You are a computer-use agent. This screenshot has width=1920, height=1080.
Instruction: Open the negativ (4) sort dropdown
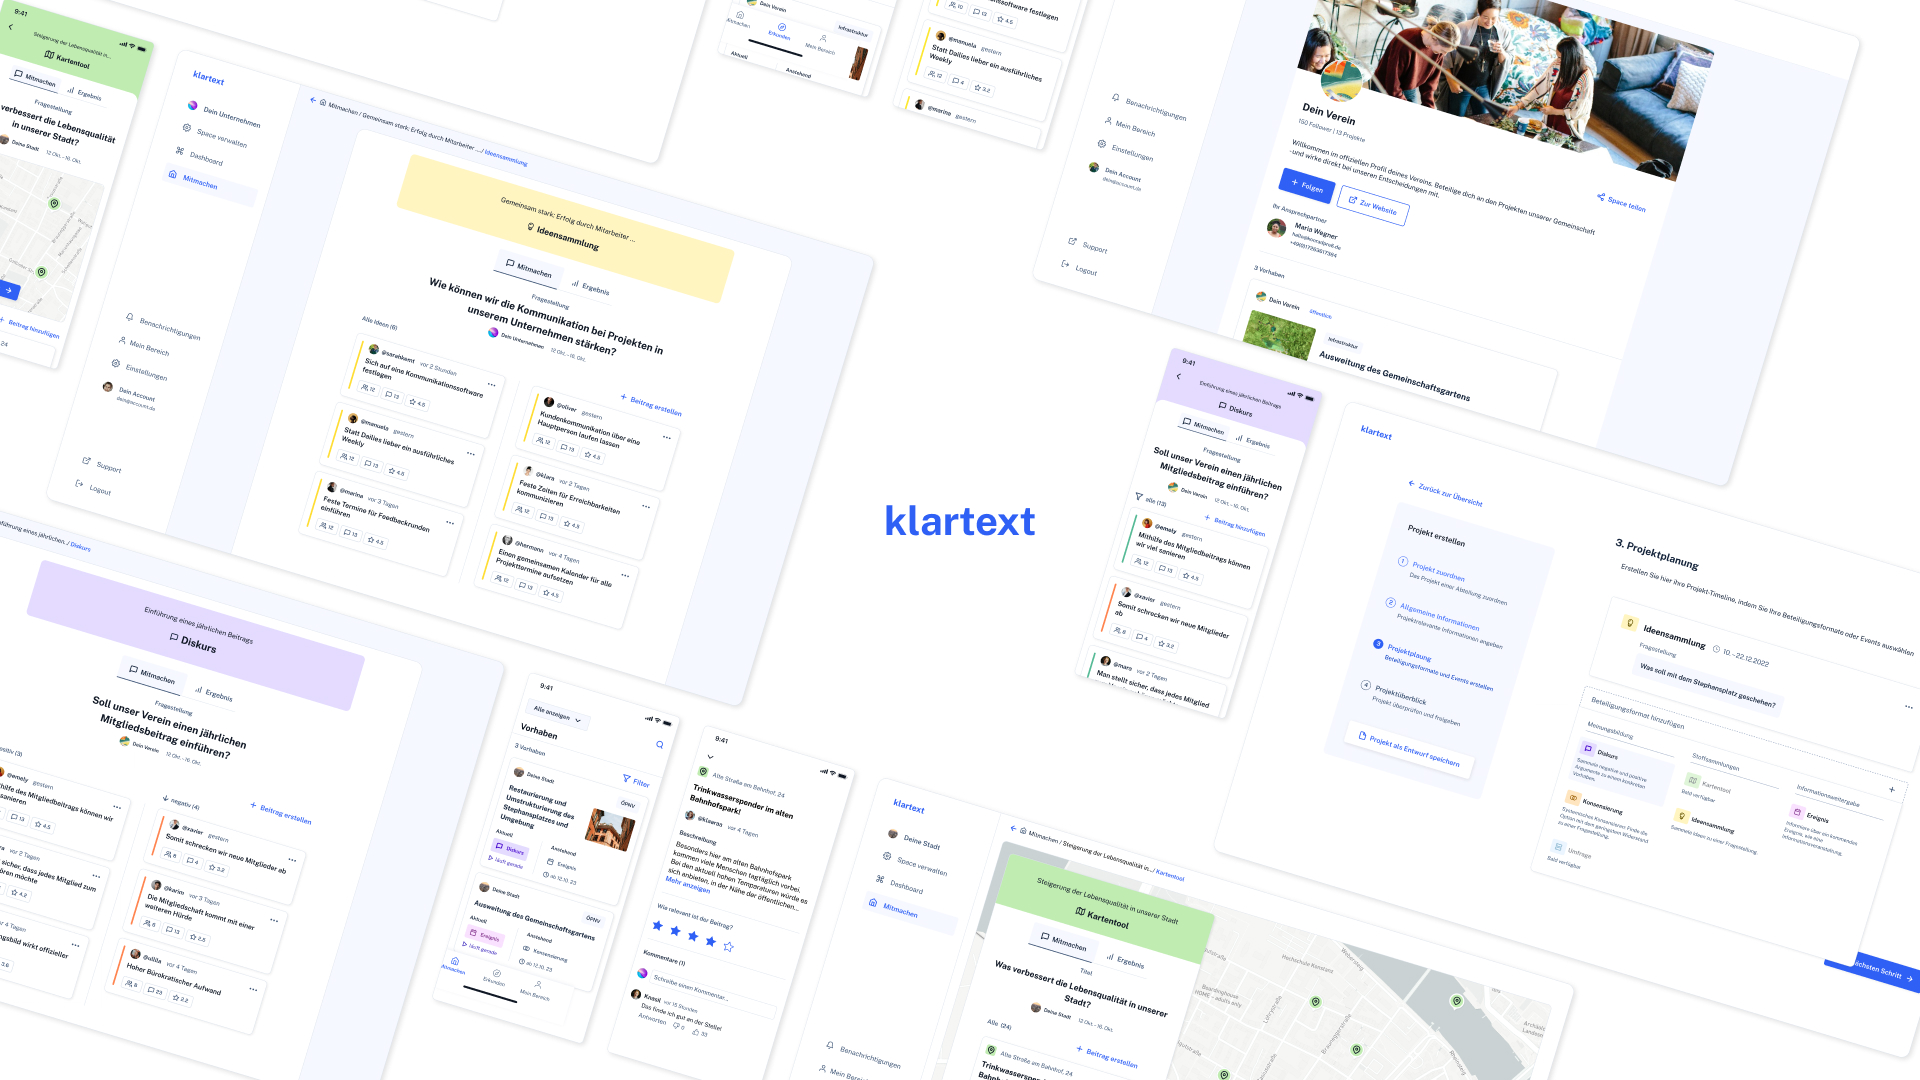[181, 803]
